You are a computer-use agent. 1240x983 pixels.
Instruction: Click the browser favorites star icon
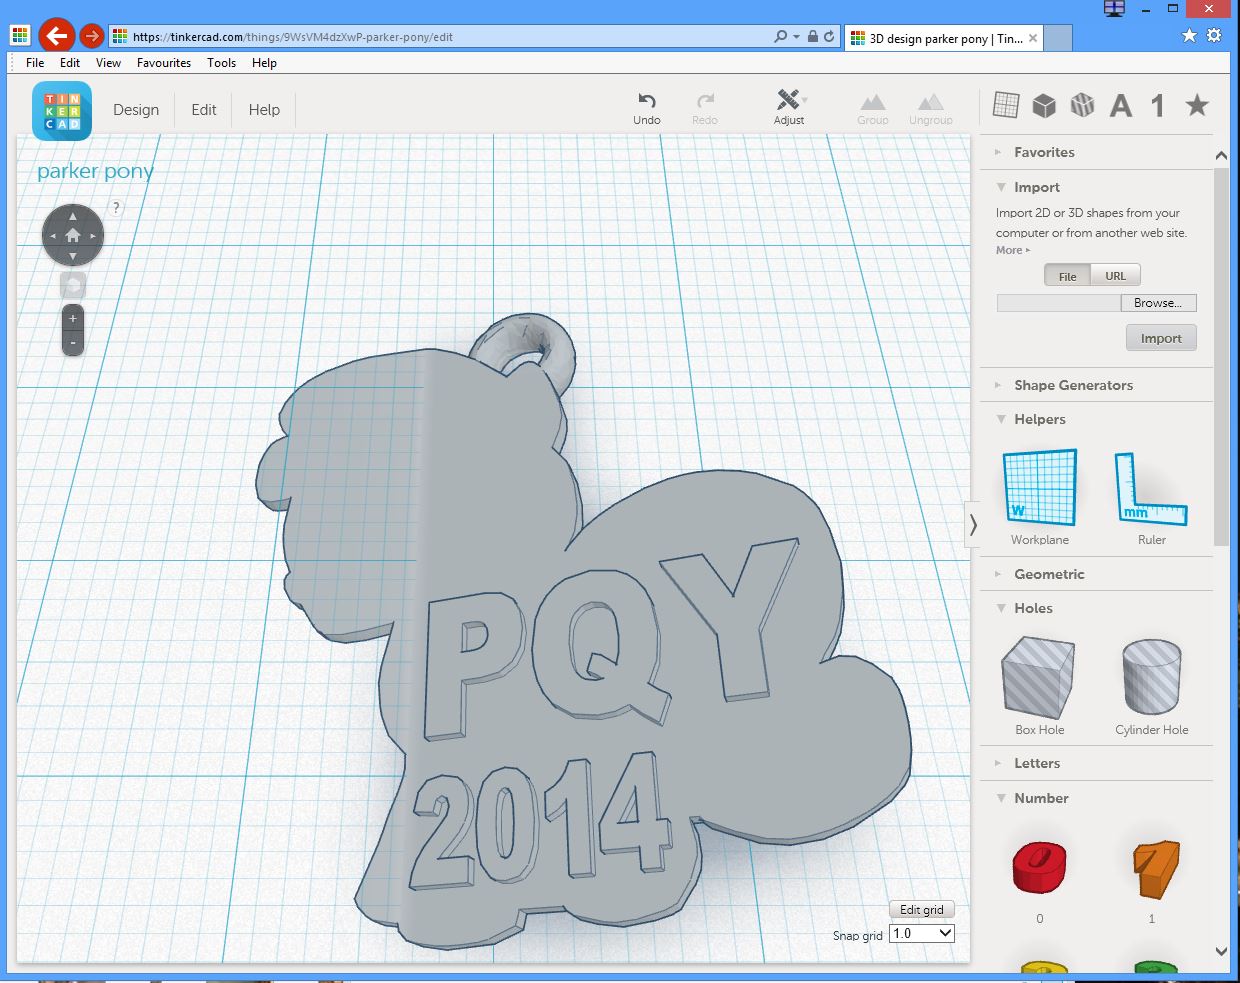(x=1189, y=35)
